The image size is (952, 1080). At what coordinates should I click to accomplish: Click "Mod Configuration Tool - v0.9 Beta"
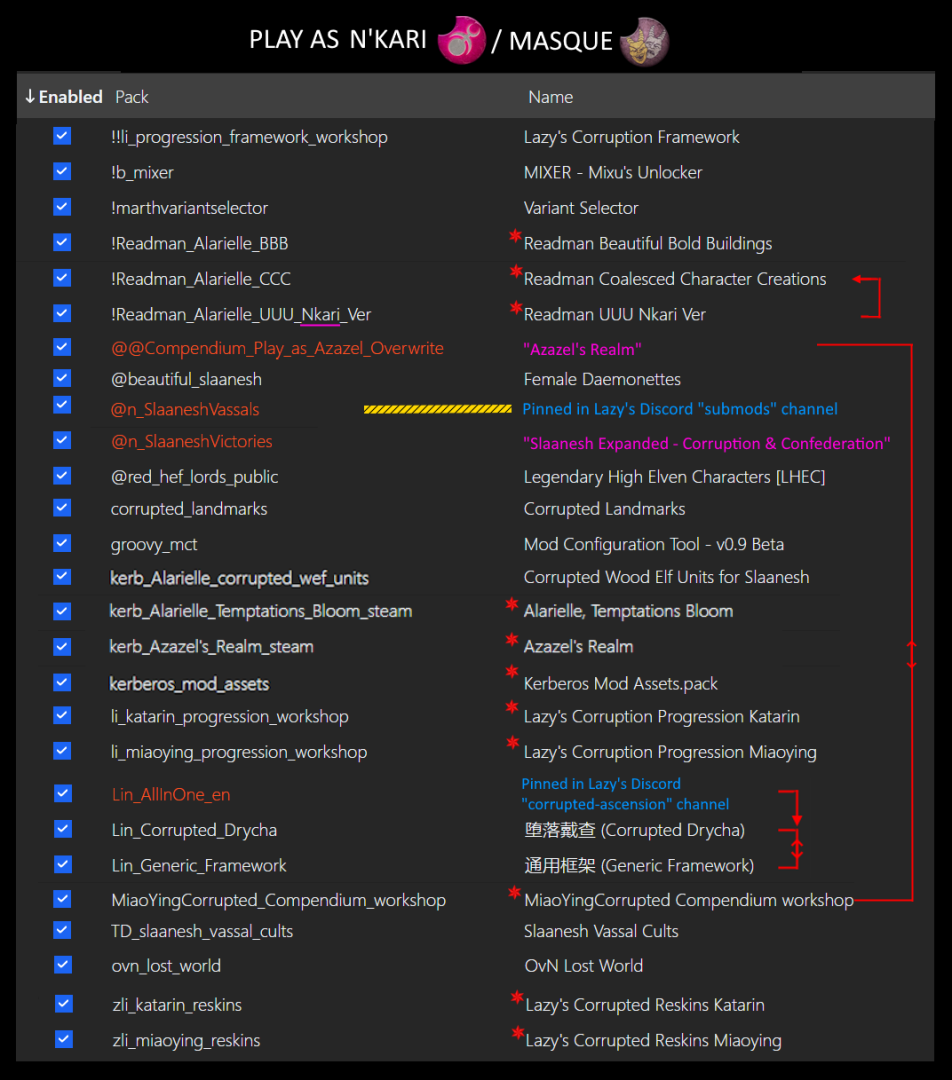[x=654, y=544]
